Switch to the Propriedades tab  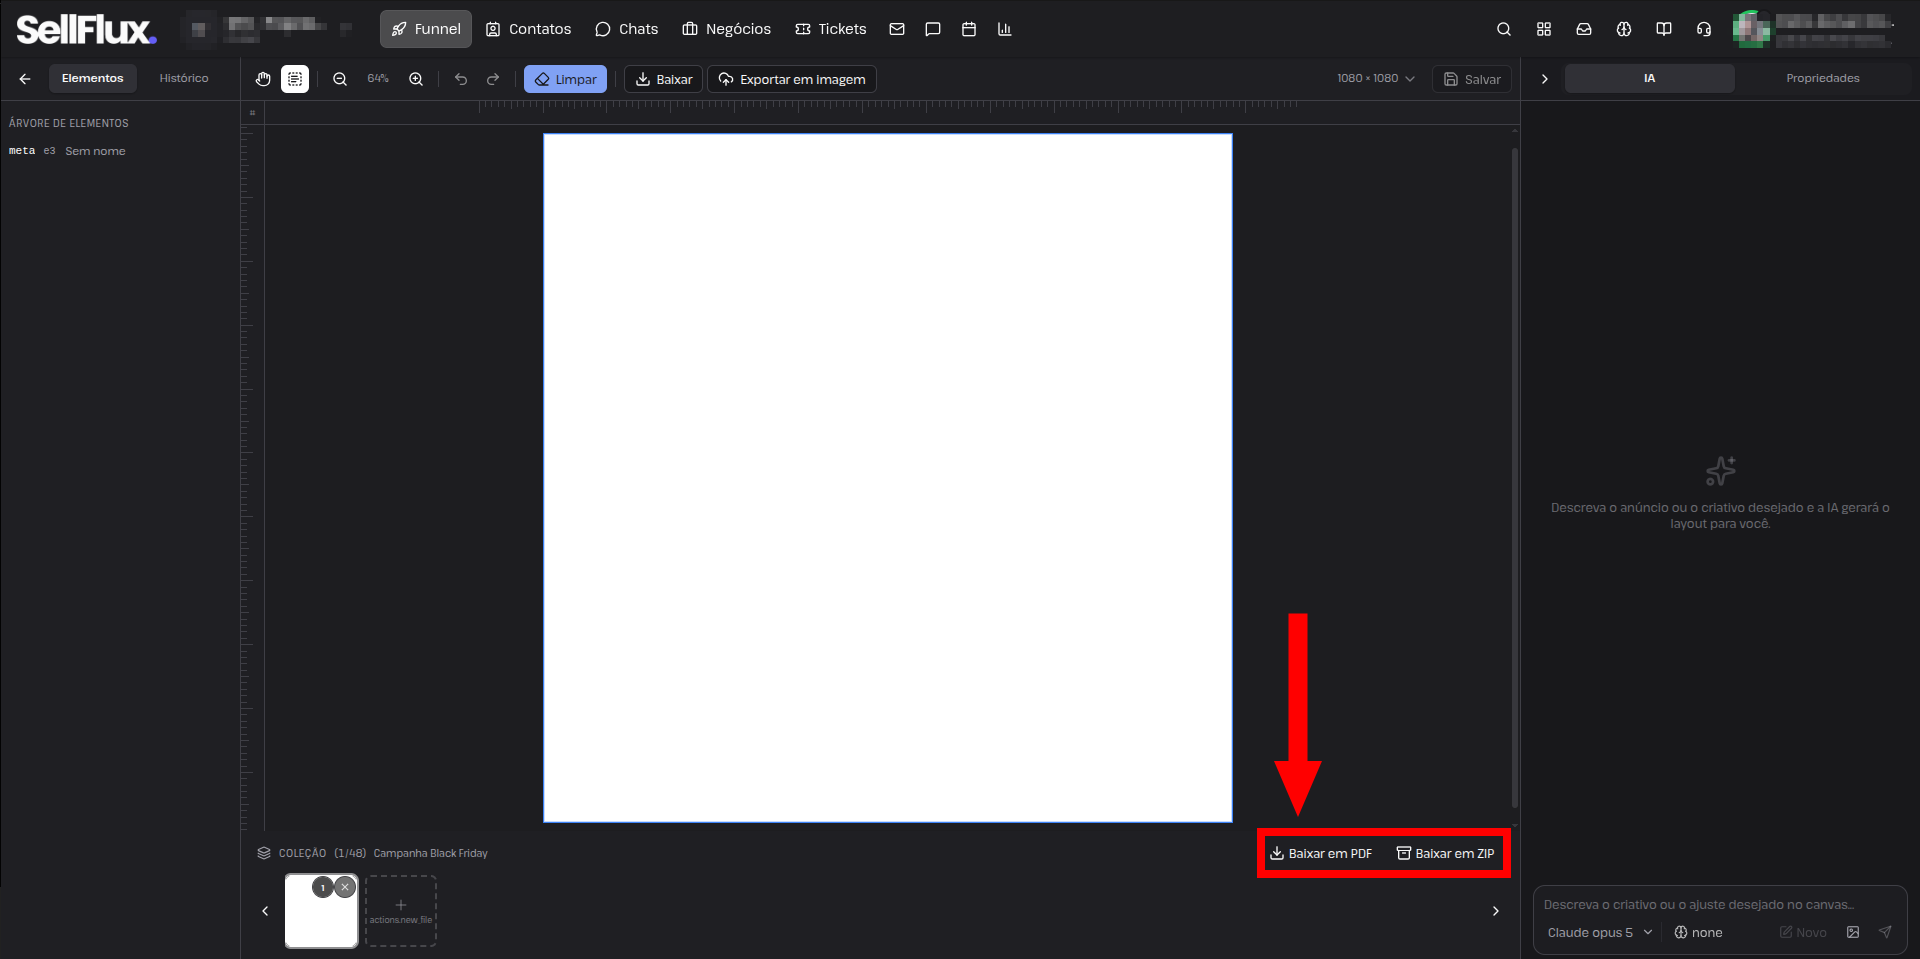pos(1823,78)
